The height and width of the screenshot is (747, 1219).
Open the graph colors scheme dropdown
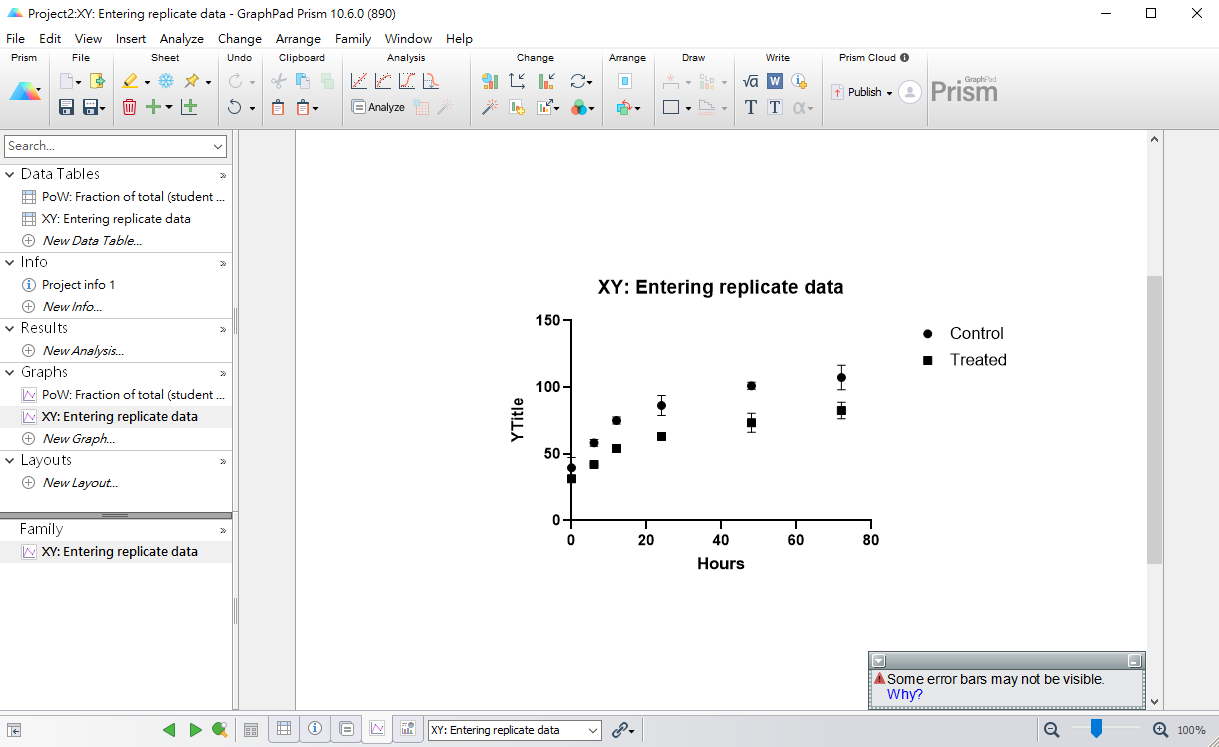tap(591, 108)
